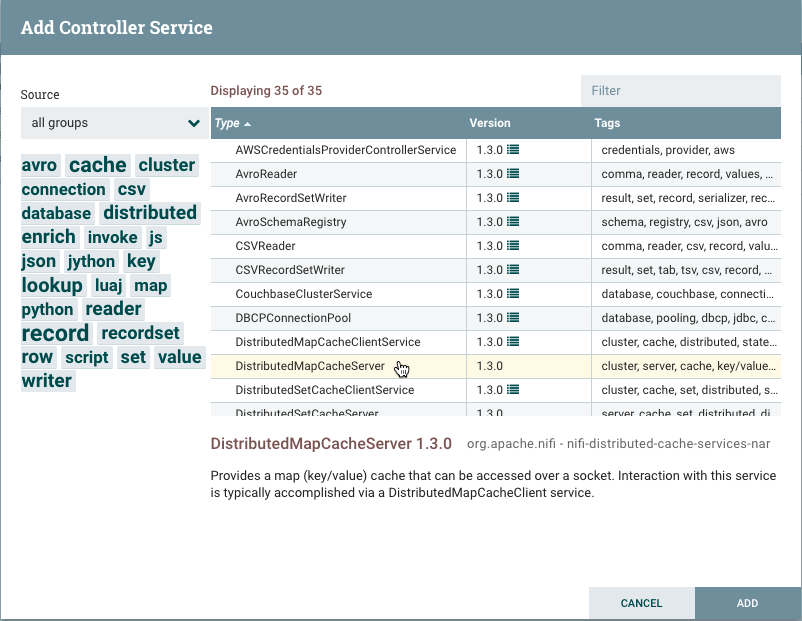Viewport: 802px width, 621px height.
Task: Click tags cell 'schema, registry, csv, json, avro'
Action: click(684, 222)
